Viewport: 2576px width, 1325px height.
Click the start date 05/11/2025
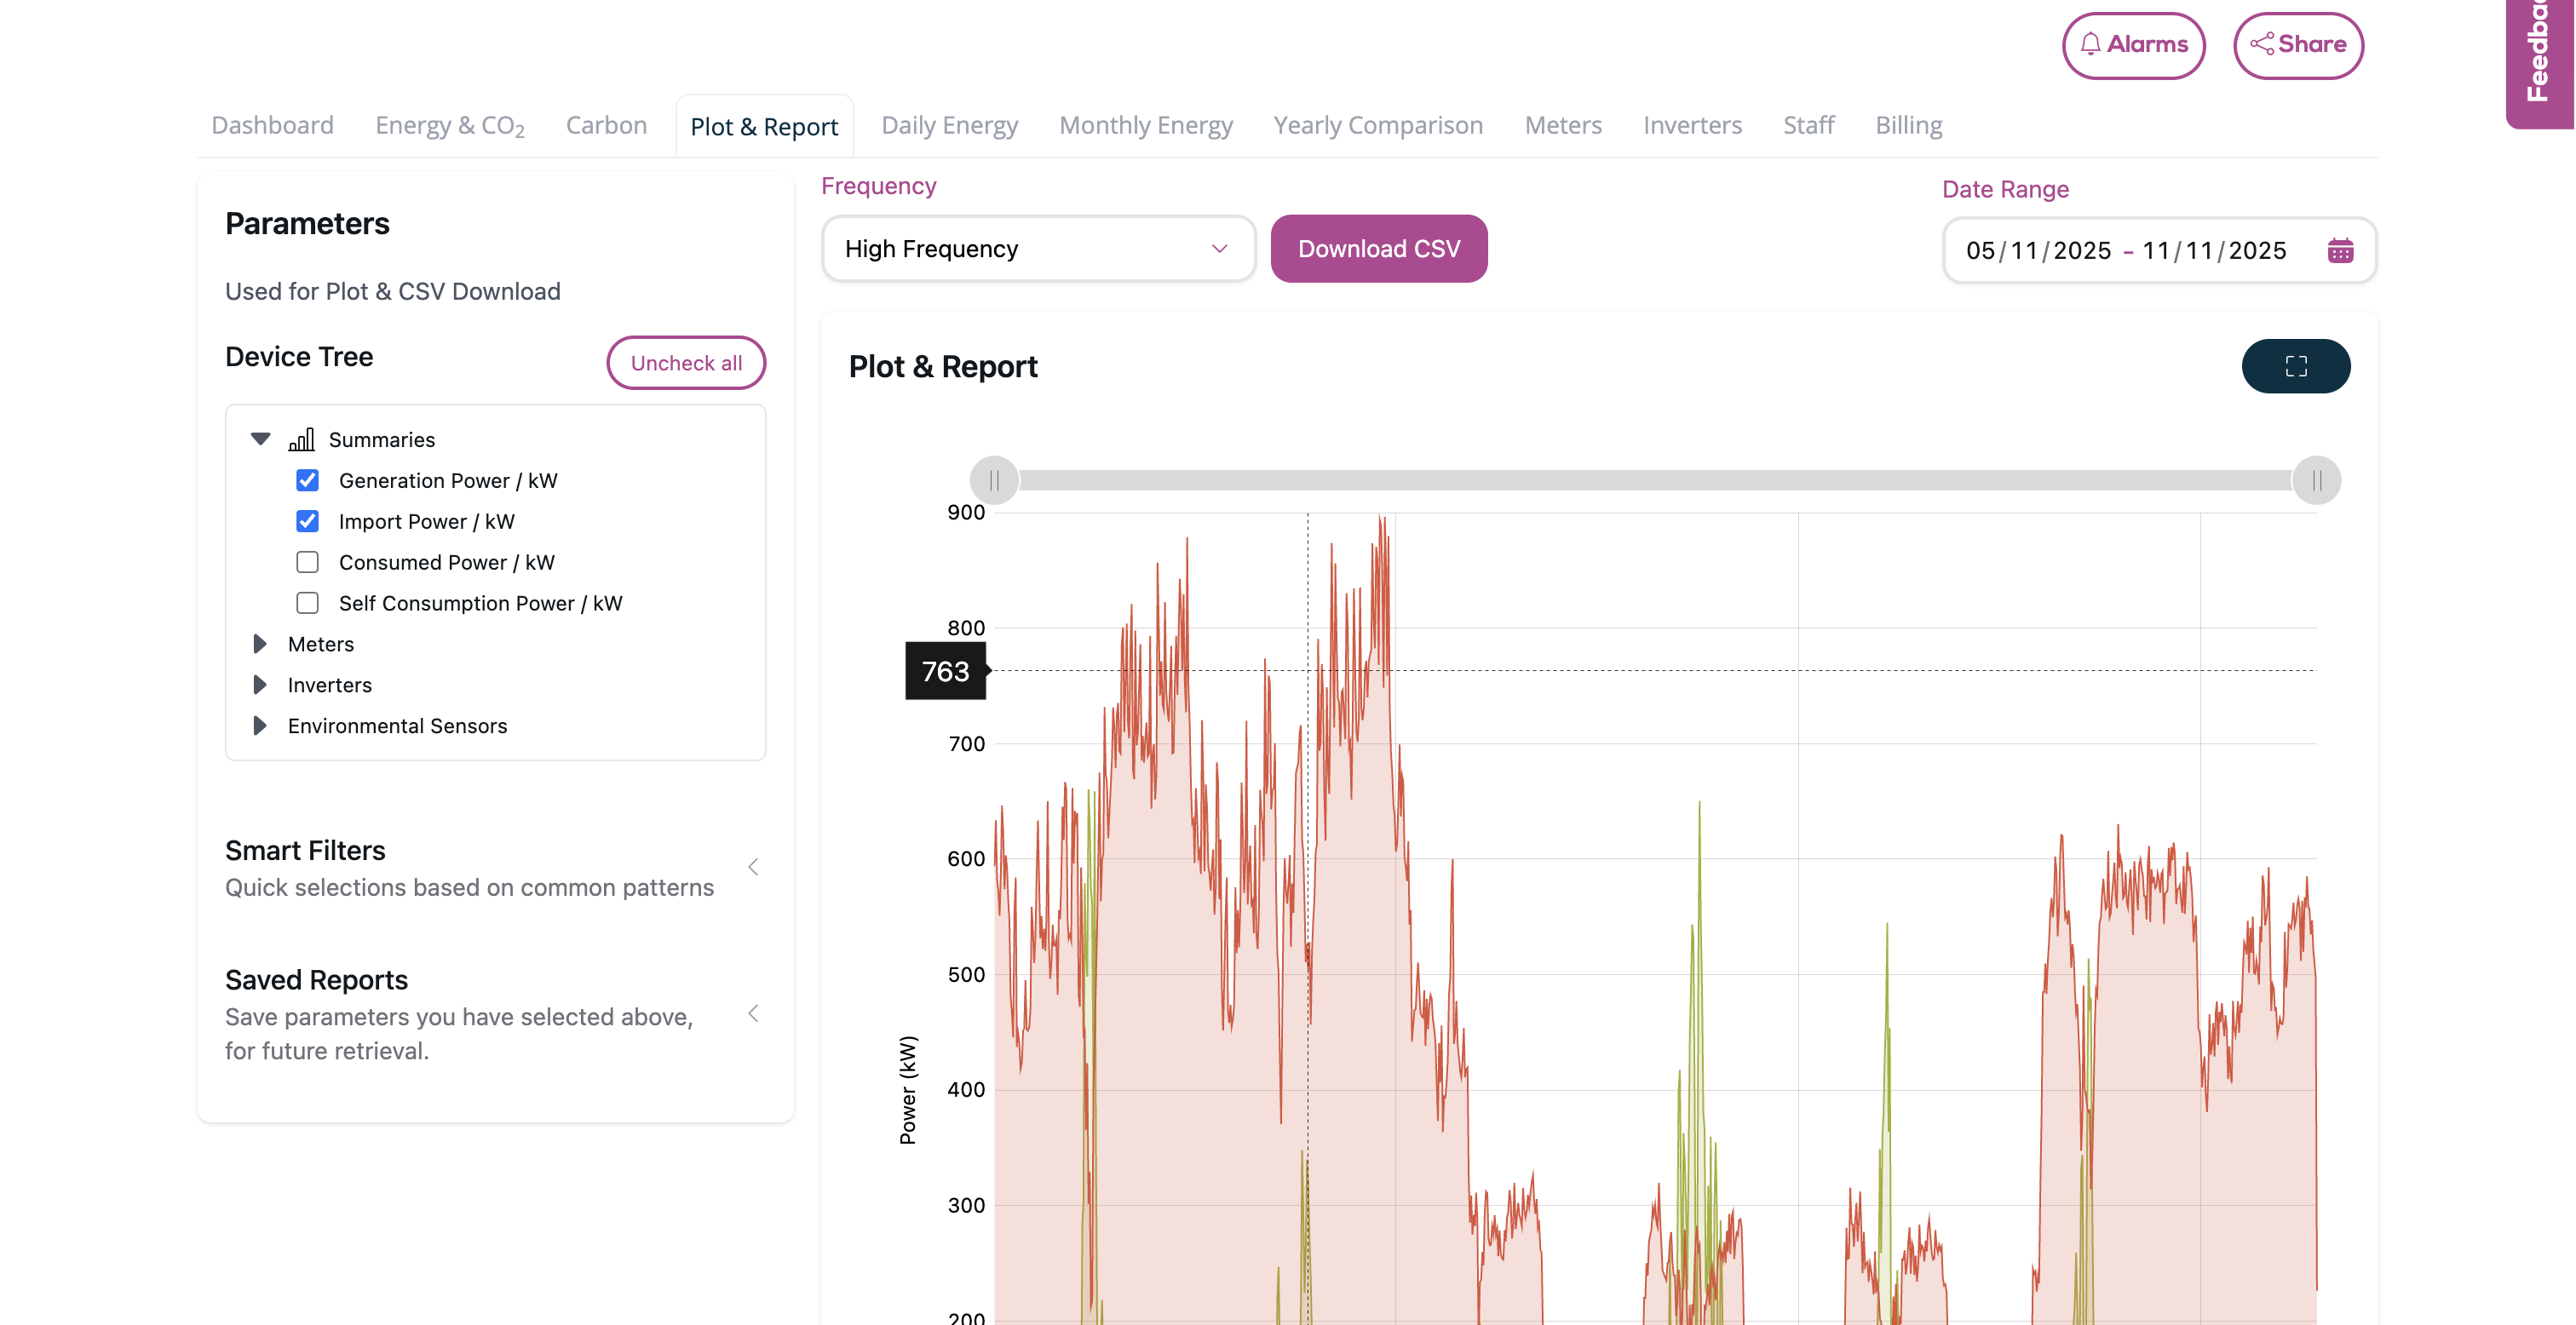[2038, 251]
